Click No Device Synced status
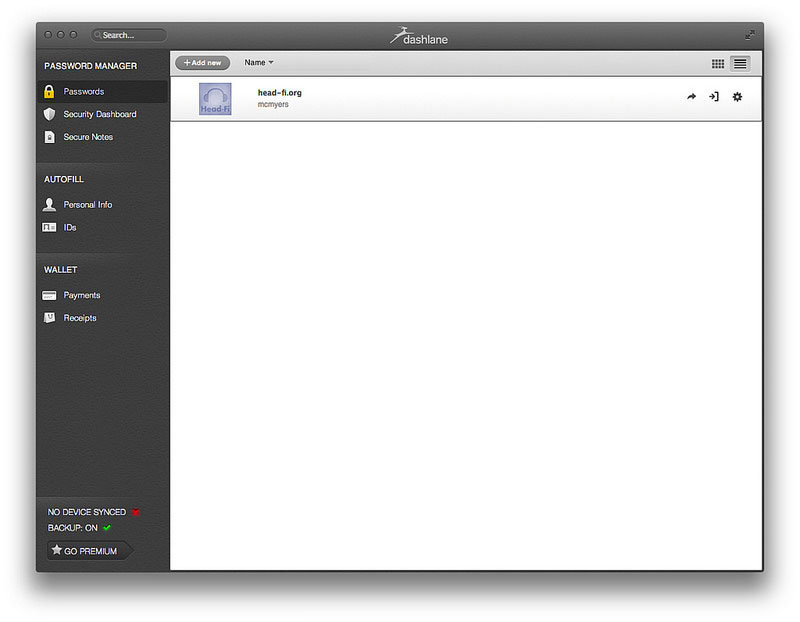The width and height of the screenshot is (800, 622). point(87,512)
